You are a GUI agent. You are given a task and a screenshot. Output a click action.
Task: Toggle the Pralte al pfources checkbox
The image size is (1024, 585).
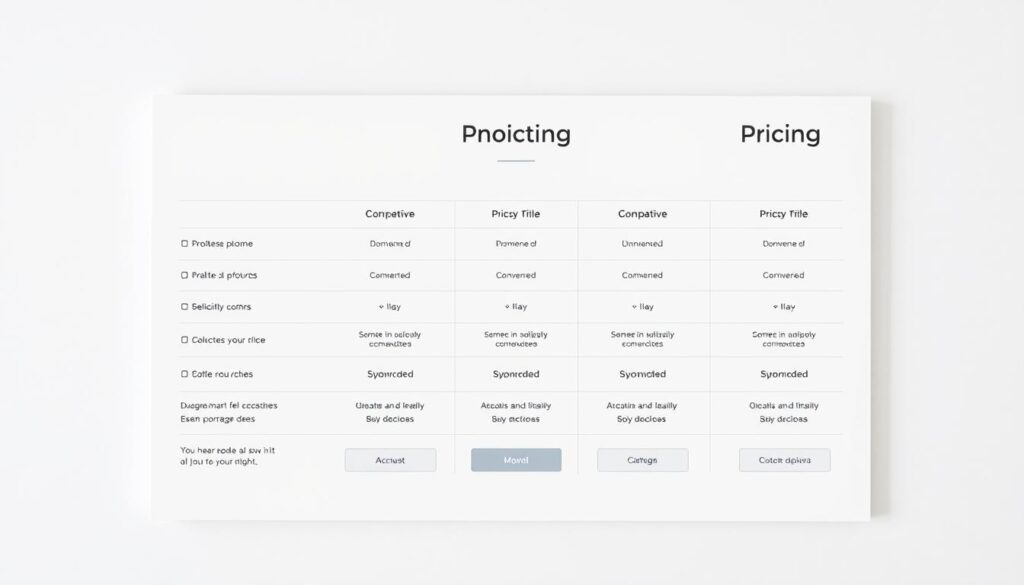[184, 276]
